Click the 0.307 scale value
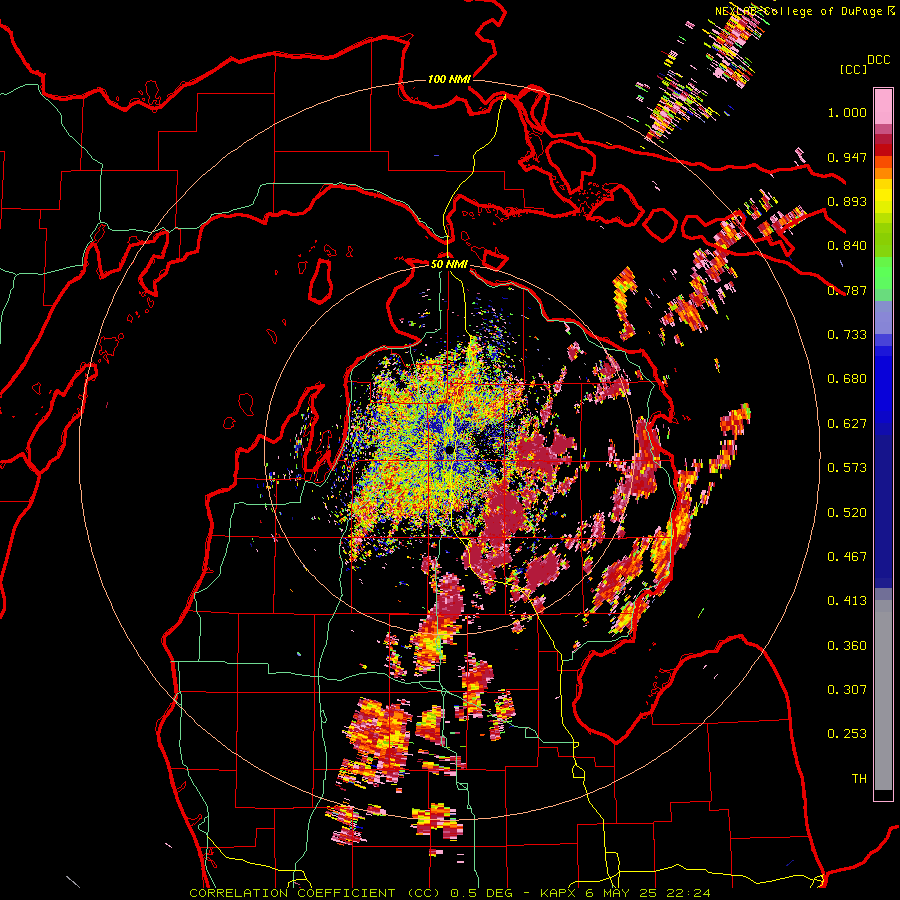The image size is (900, 900). click(847, 690)
